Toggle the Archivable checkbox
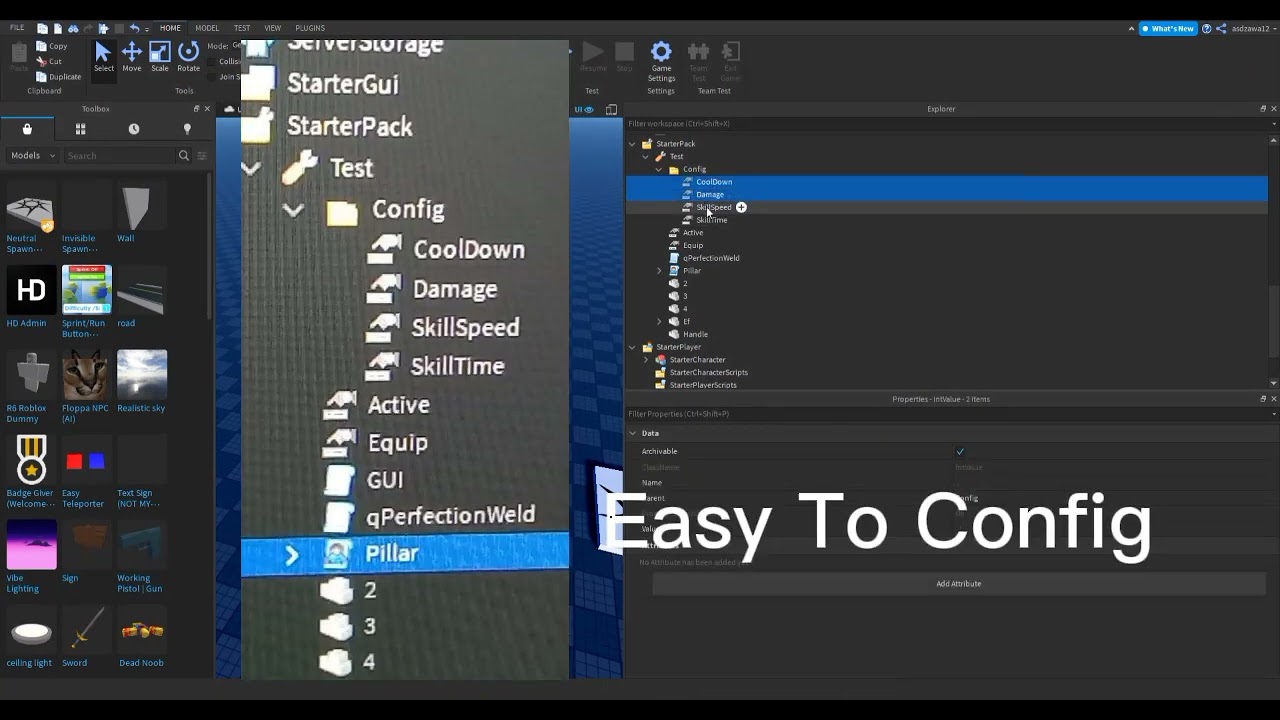The width and height of the screenshot is (1280, 720). [960, 451]
